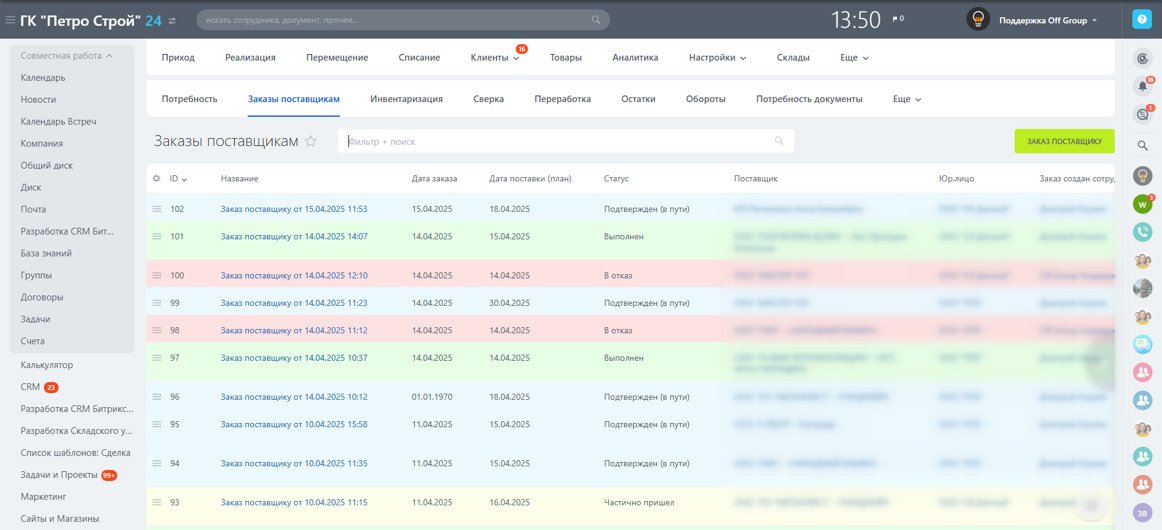Open the table settings gear icon
Image resolution: width=1162 pixels, height=530 pixels.
(156, 179)
